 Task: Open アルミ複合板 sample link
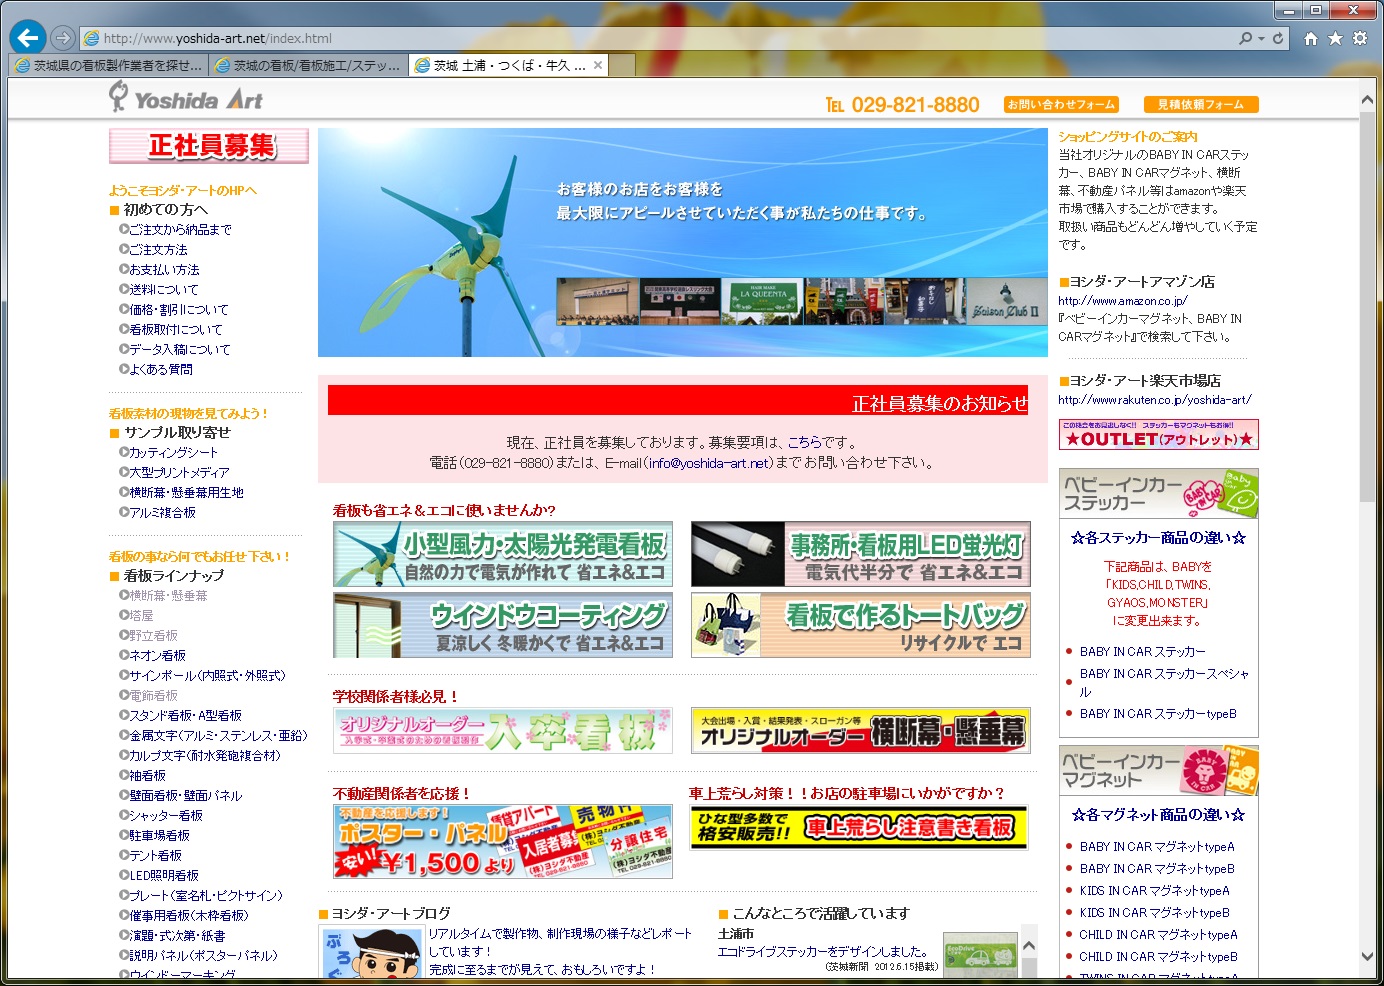162,512
